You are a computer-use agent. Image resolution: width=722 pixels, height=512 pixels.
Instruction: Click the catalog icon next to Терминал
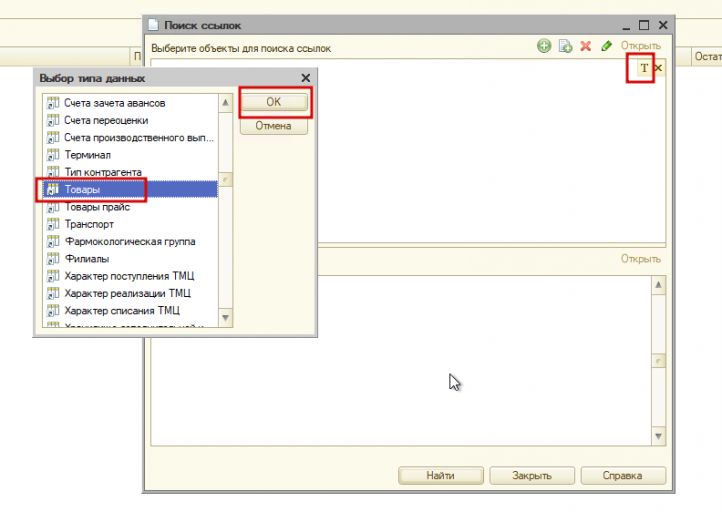(53, 155)
